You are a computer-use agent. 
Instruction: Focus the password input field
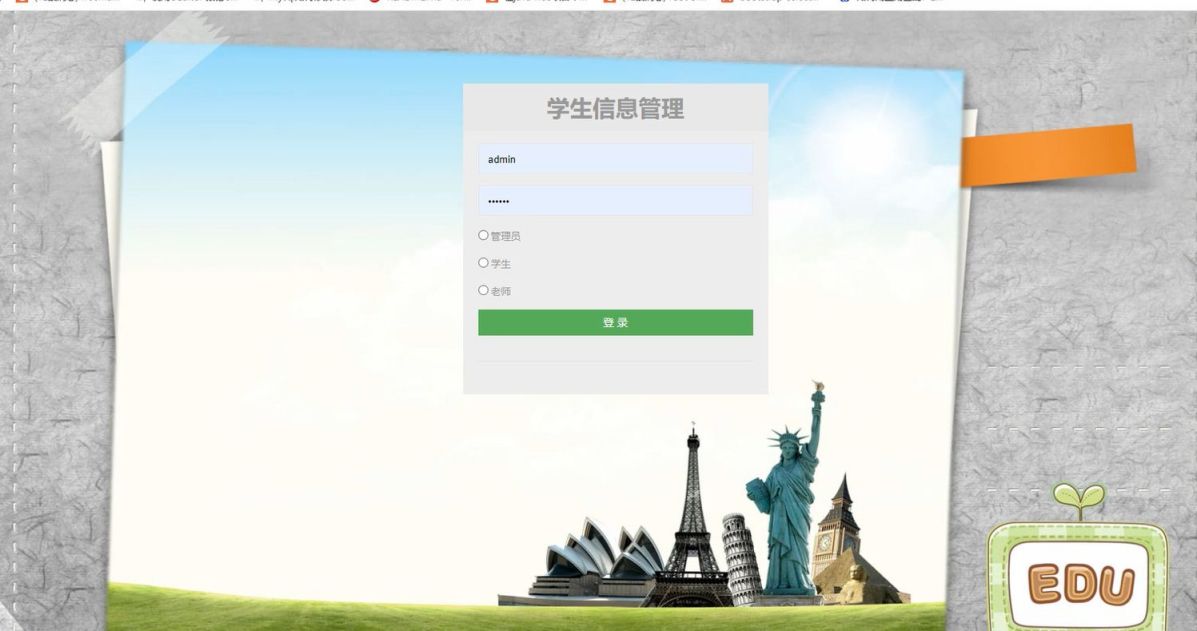tap(615, 201)
